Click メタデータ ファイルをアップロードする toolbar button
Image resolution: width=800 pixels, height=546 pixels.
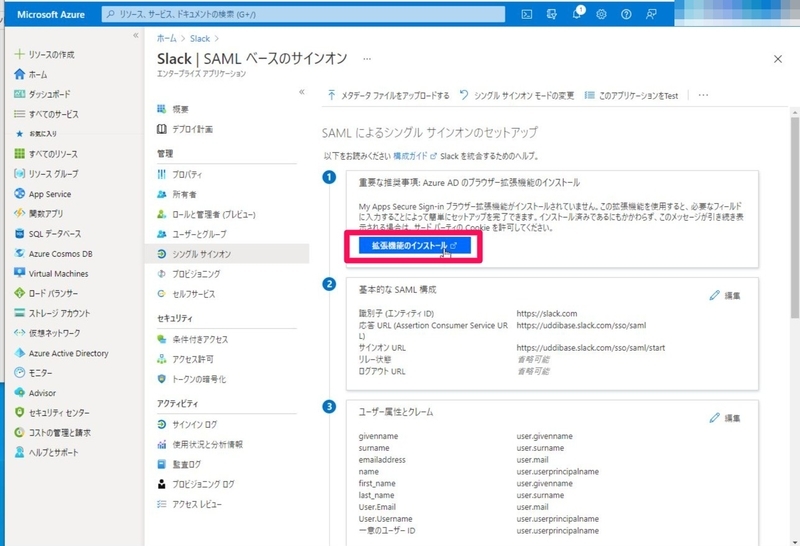coord(389,95)
